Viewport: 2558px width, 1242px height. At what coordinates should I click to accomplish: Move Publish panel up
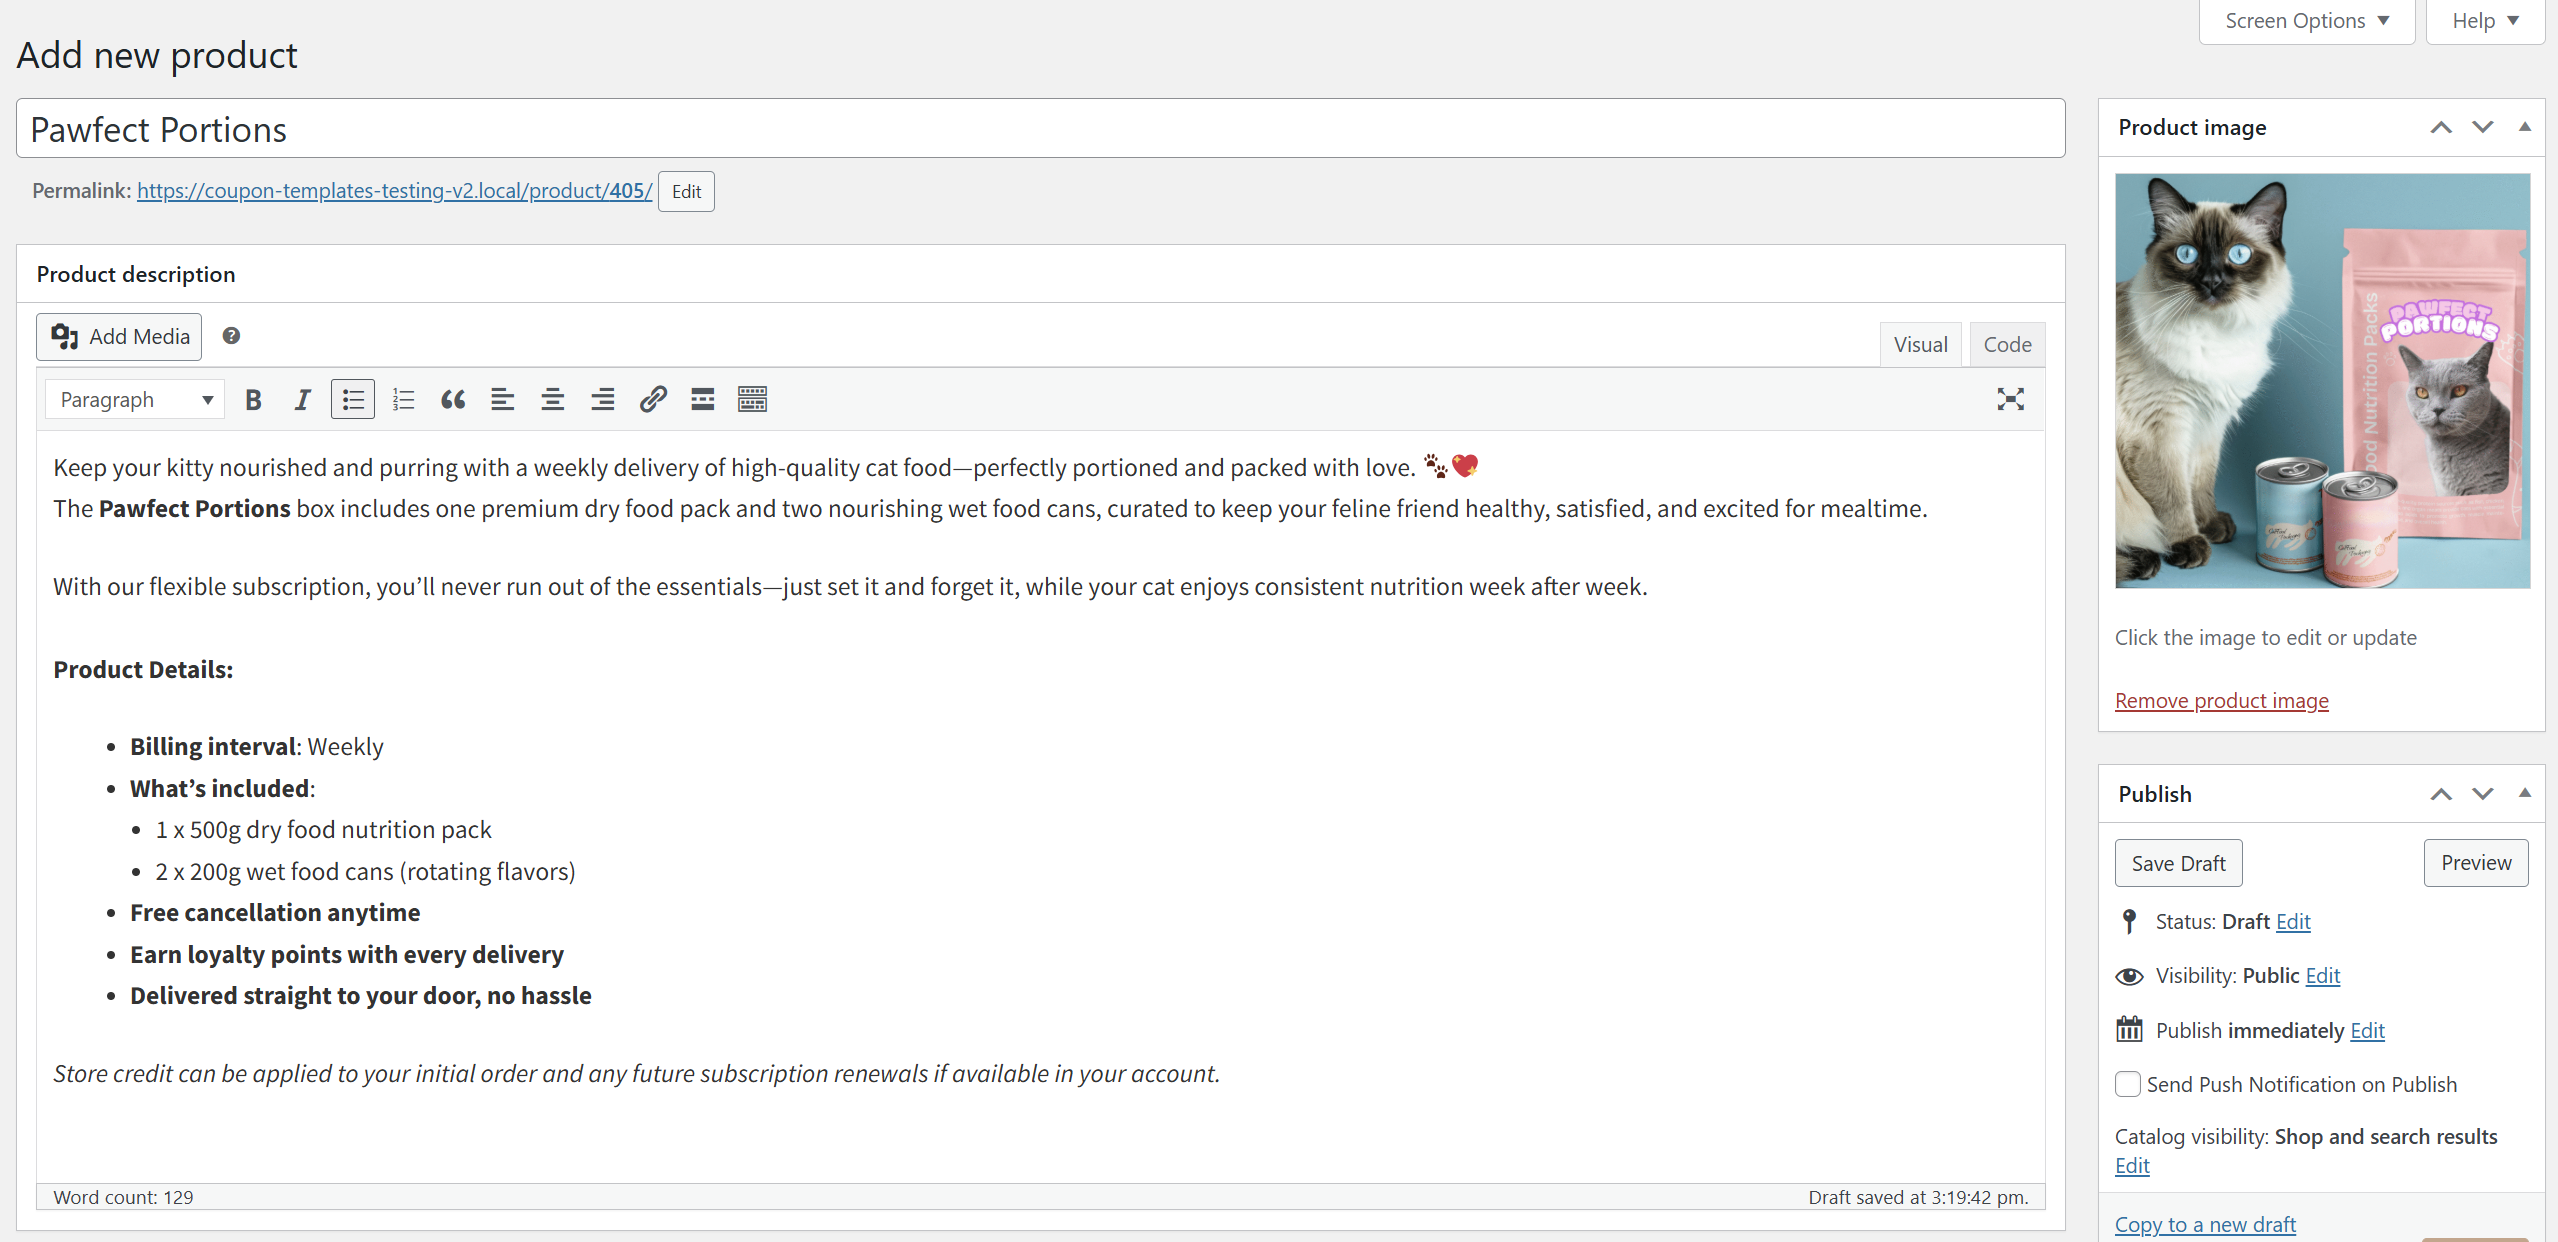[x=2441, y=794]
